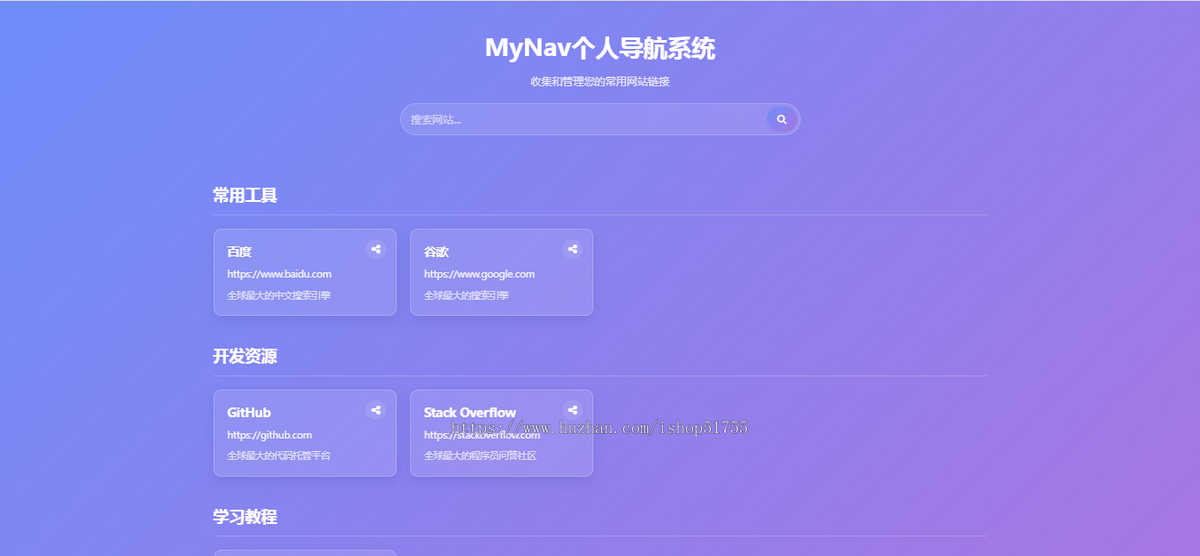Viewport: 1200px width, 556px height.
Task: Open the Stack Overflow card title
Action: pyautogui.click(x=470, y=412)
